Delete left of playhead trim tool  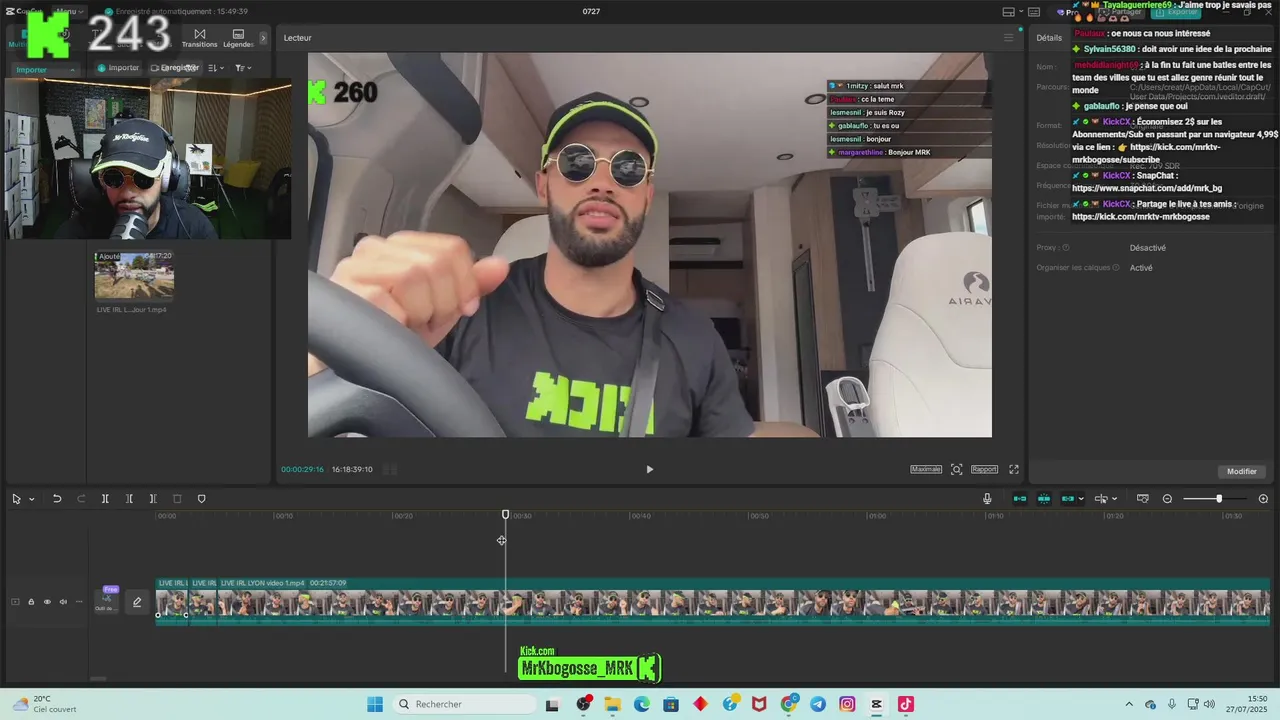pyautogui.click(x=129, y=499)
